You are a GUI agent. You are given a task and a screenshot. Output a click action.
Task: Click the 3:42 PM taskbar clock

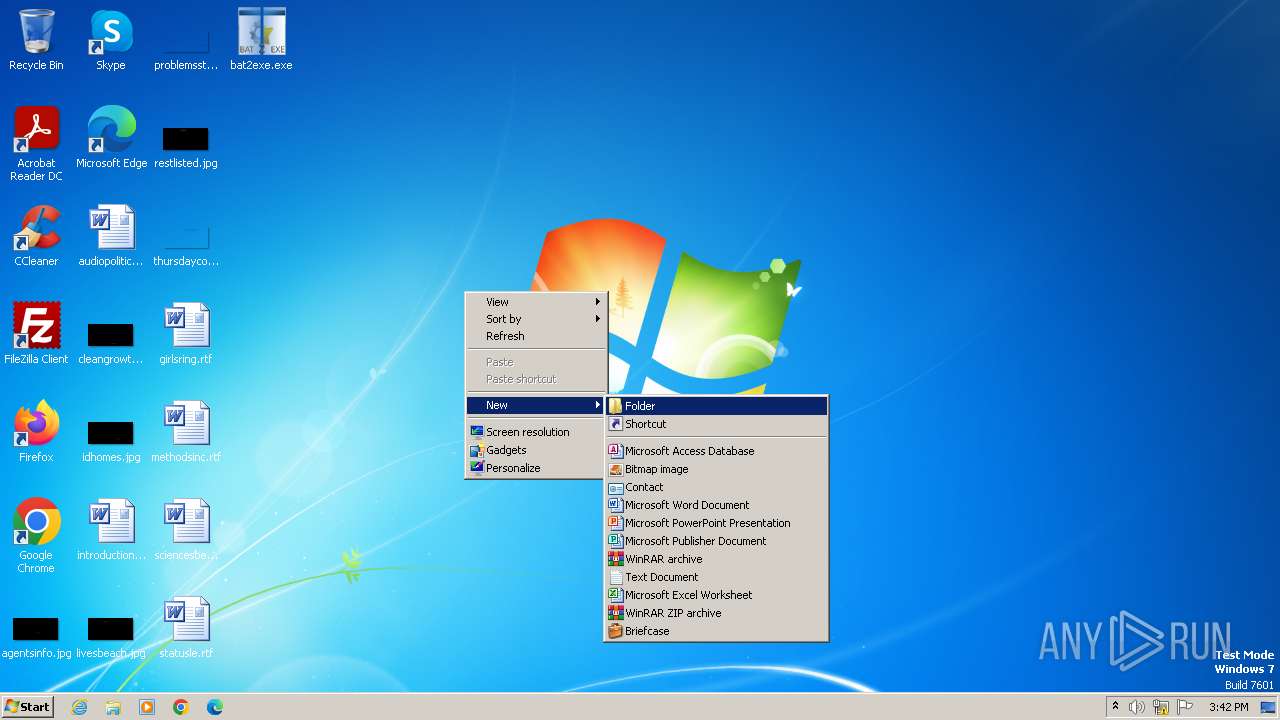click(1228, 707)
